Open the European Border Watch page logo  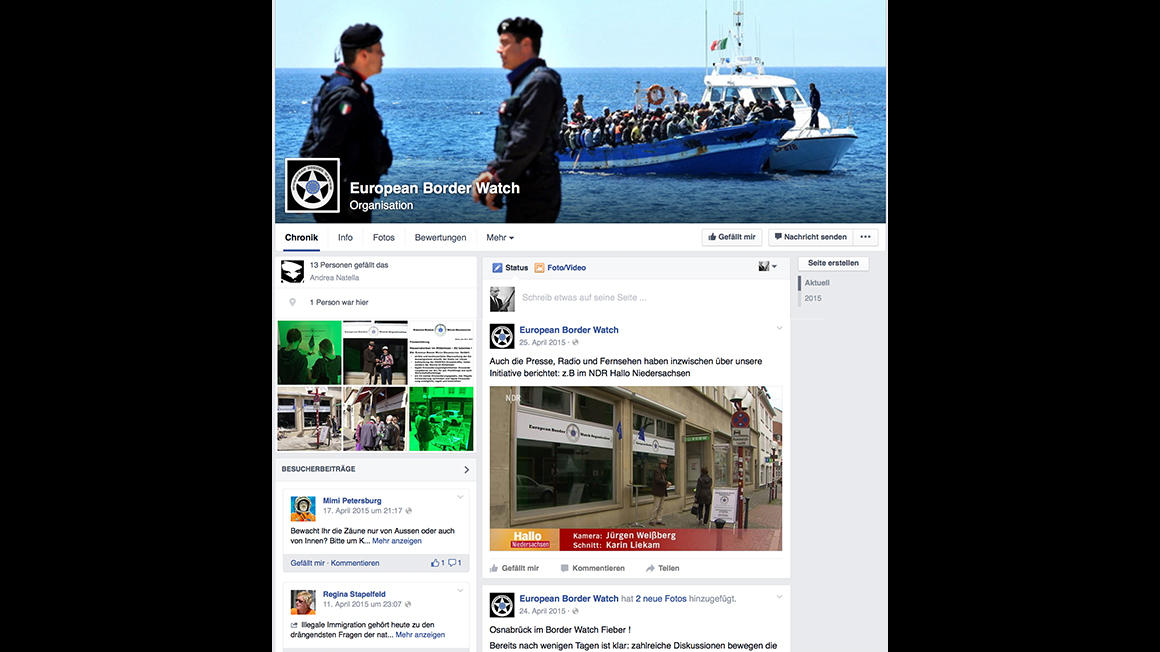312,185
